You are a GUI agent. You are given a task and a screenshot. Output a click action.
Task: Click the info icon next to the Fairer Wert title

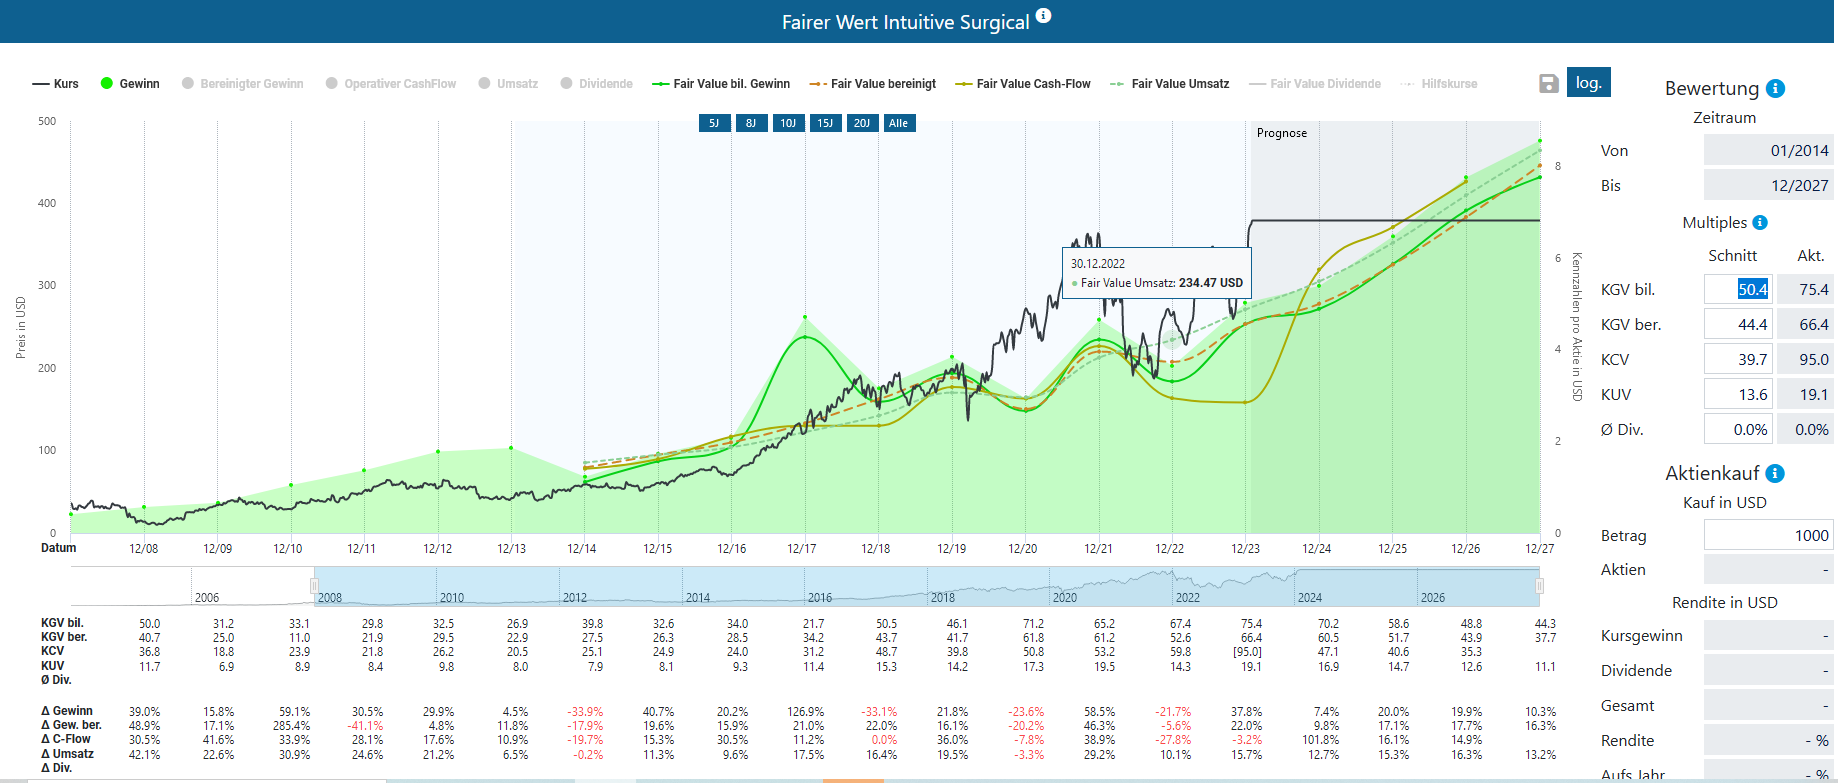[x=1043, y=15]
